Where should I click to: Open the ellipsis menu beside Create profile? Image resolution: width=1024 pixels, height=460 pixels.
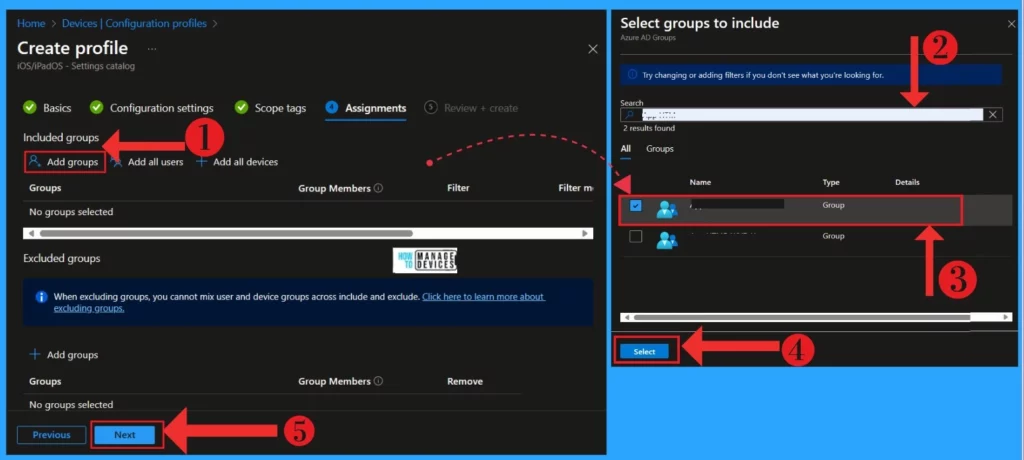point(152,49)
